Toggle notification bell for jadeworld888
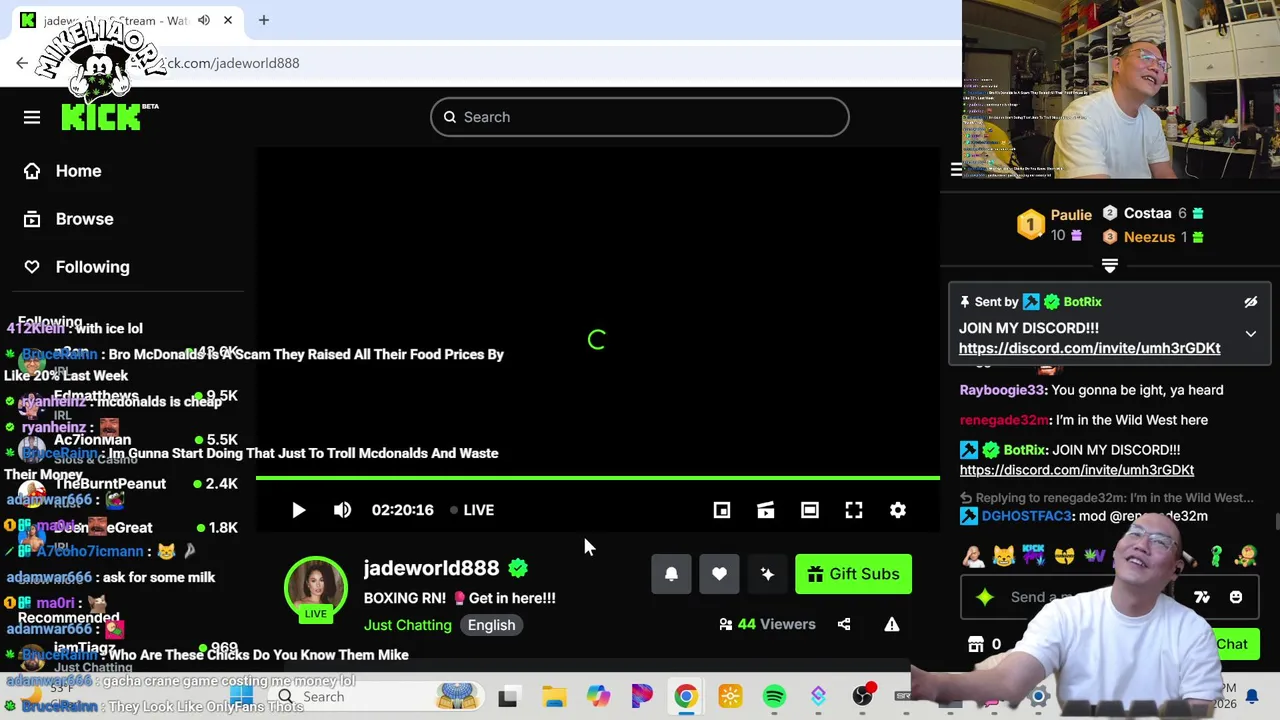Image resolution: width=1280 pixels, height=720 pixels. [671, 574]
